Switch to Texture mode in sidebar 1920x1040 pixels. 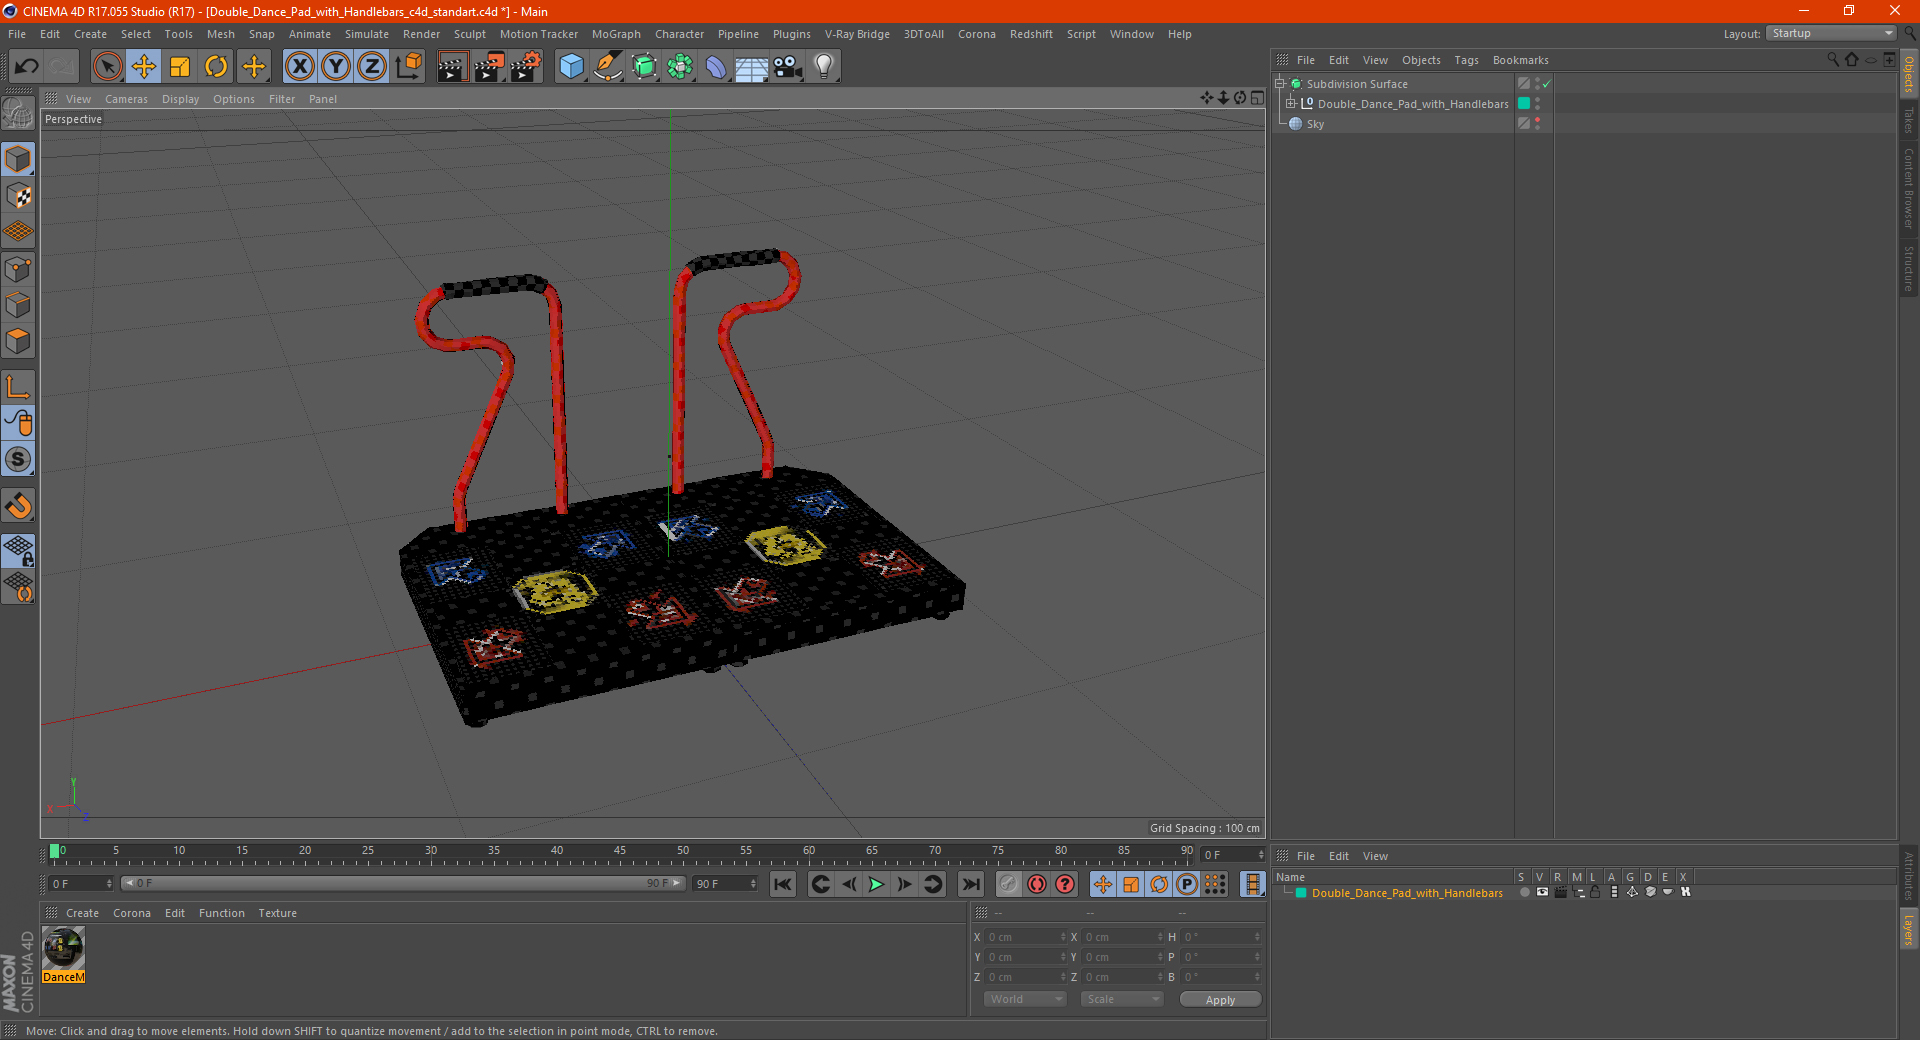[x=18, y=196]
